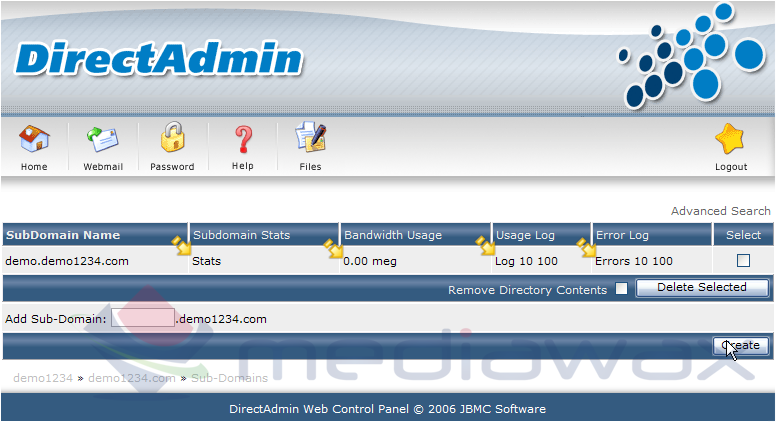The height and width of the screenshot is (422, 776).
Task: Open the Webmail envelope icon
Action: click(x=103, y=139)
